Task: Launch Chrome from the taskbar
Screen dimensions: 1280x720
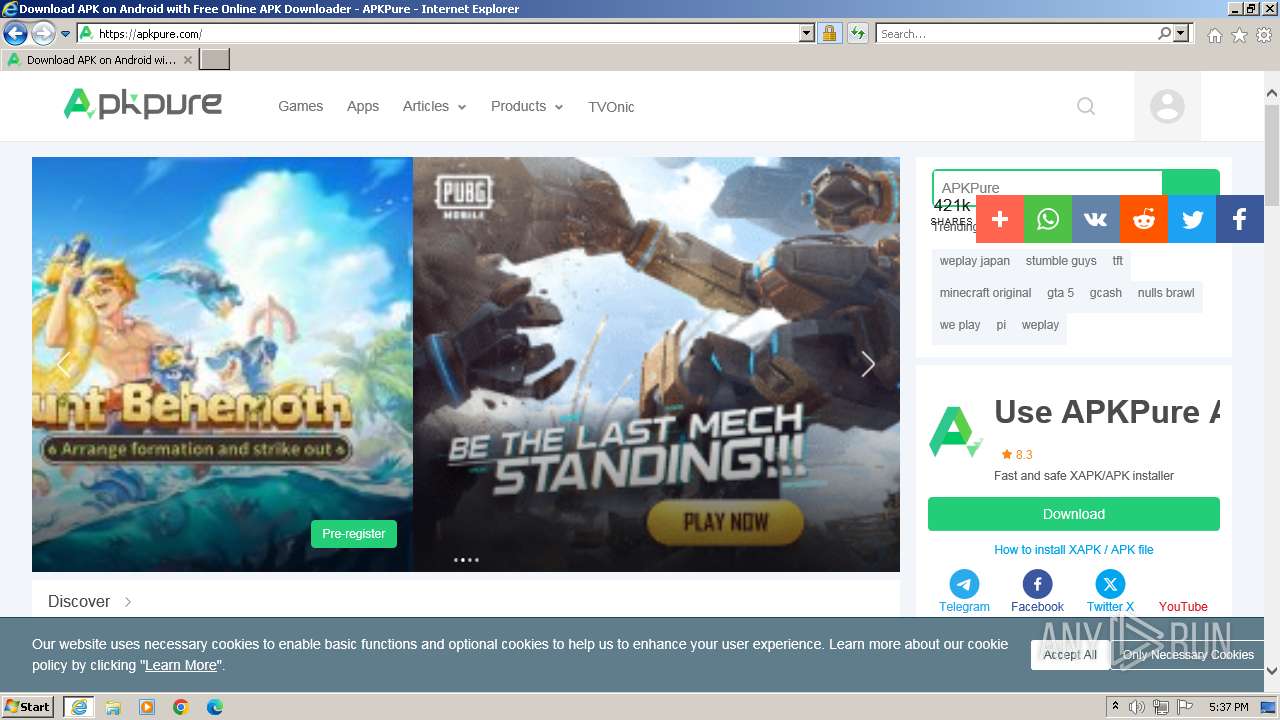Action: pos(181,707)
